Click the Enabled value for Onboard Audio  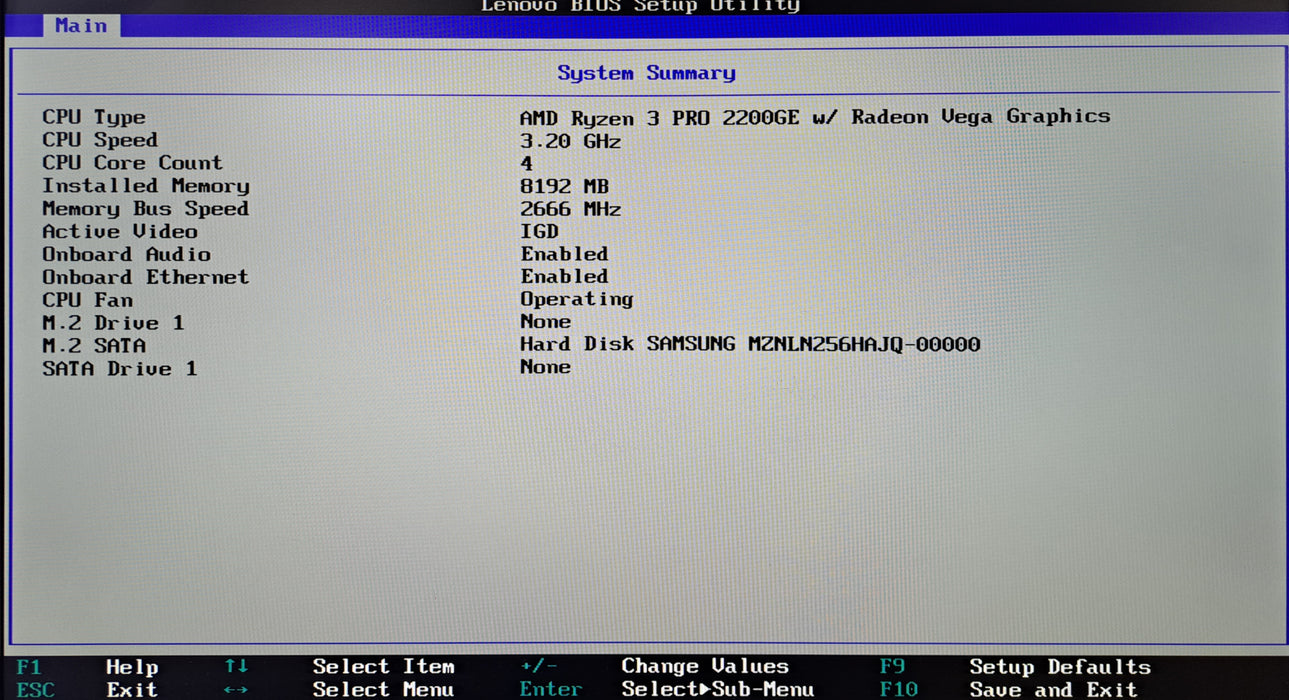coord(564,254)
